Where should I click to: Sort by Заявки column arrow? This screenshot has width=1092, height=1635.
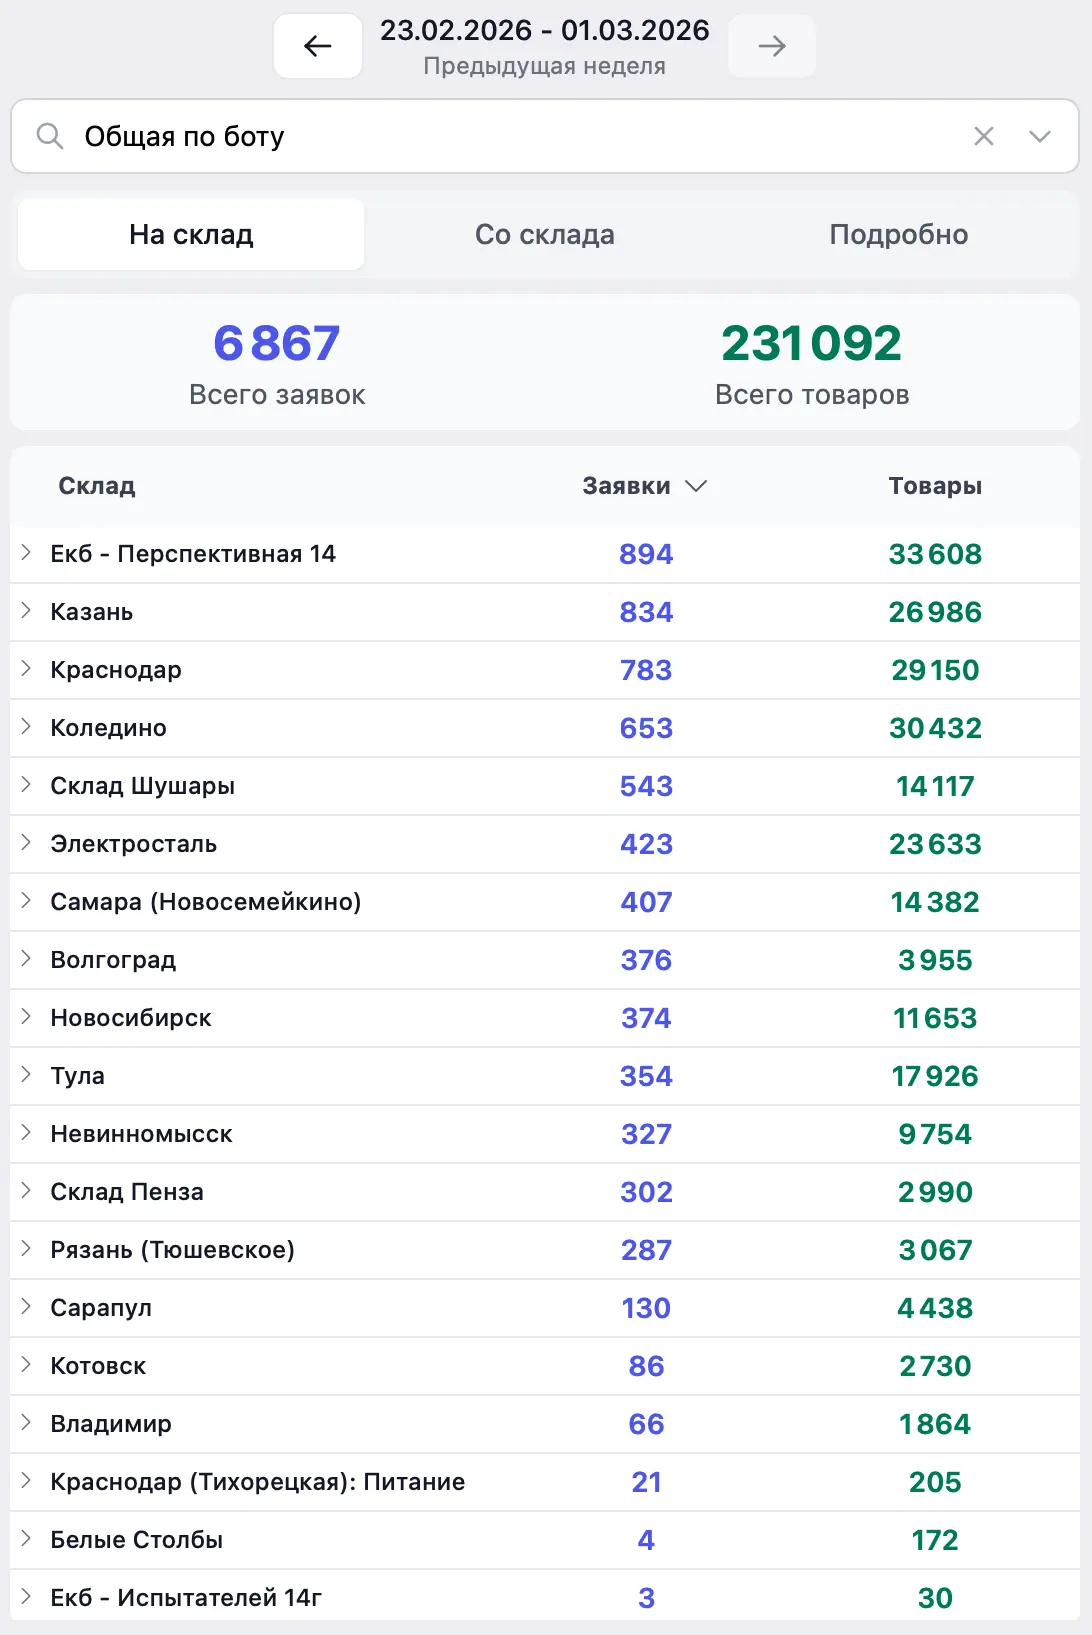pos(696,486)
